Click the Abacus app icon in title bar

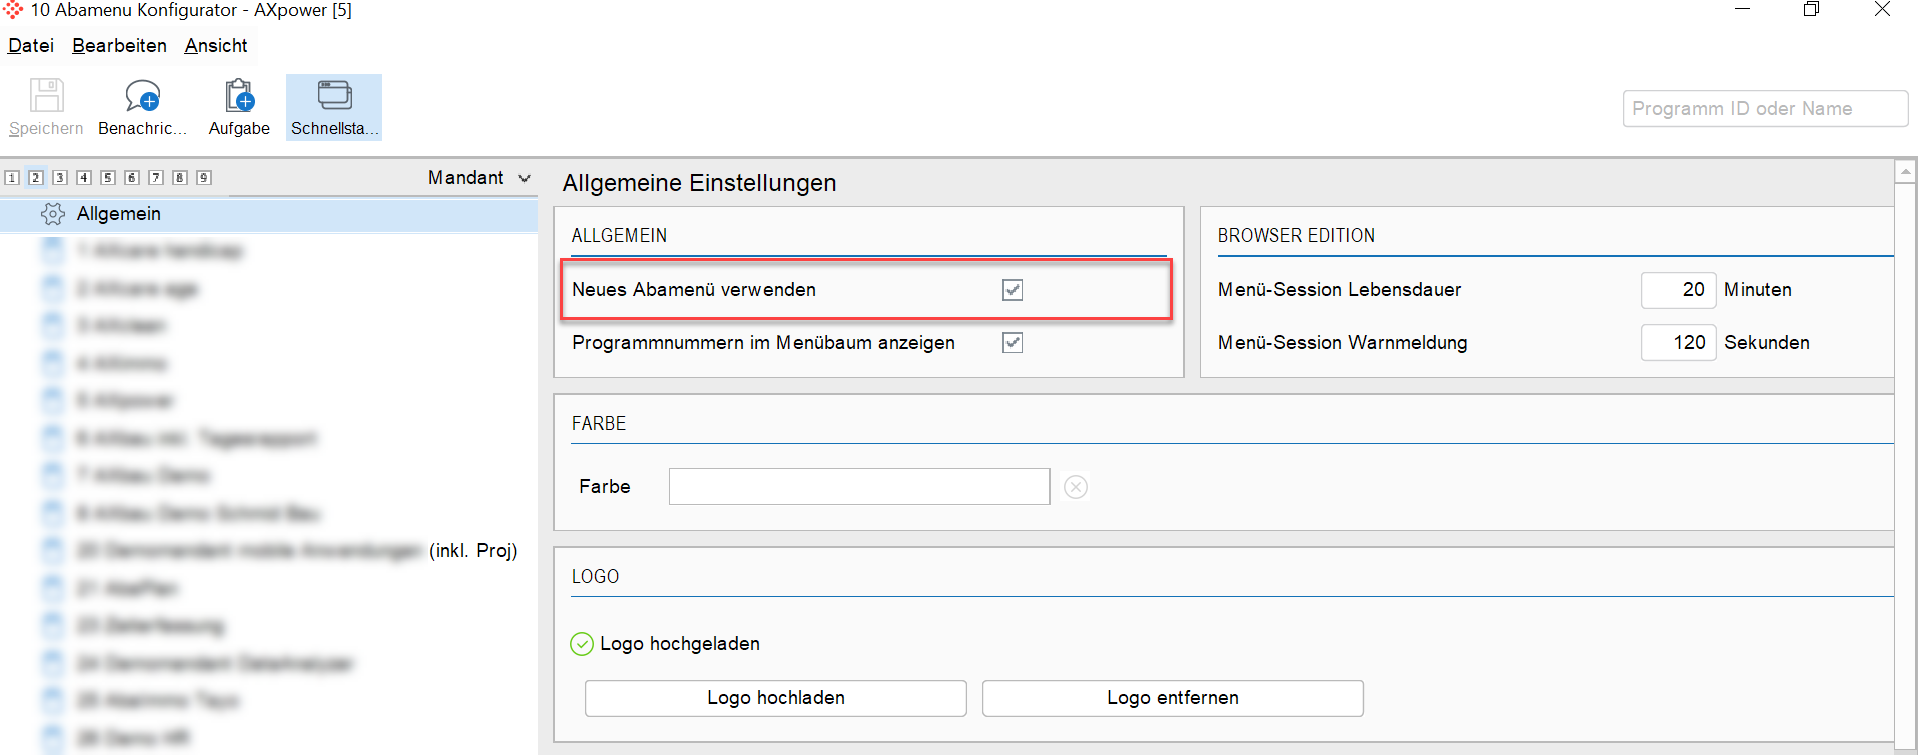tap(13, 10)
